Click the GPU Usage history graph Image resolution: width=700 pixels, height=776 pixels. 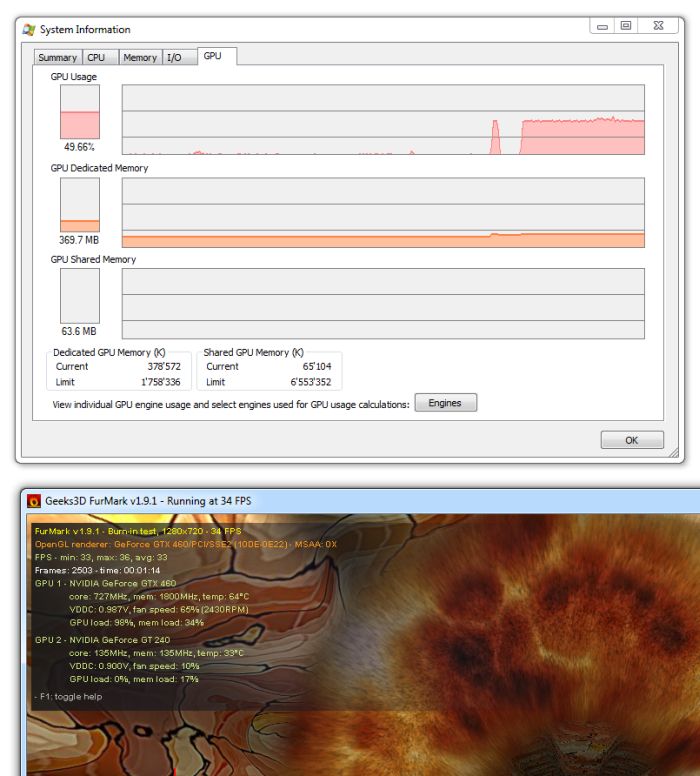tap(383, 119)
